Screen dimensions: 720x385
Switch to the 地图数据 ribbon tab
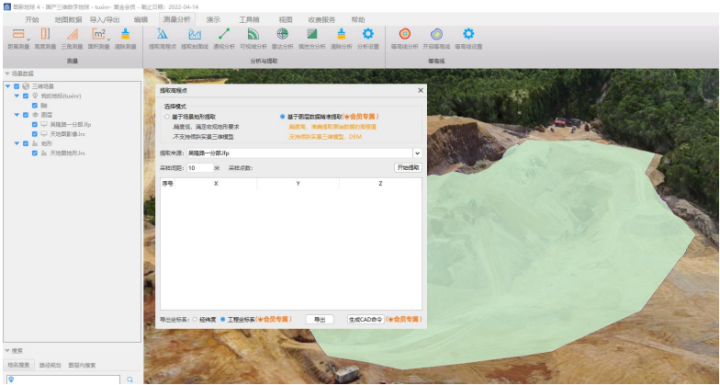[x=68, y=20]
